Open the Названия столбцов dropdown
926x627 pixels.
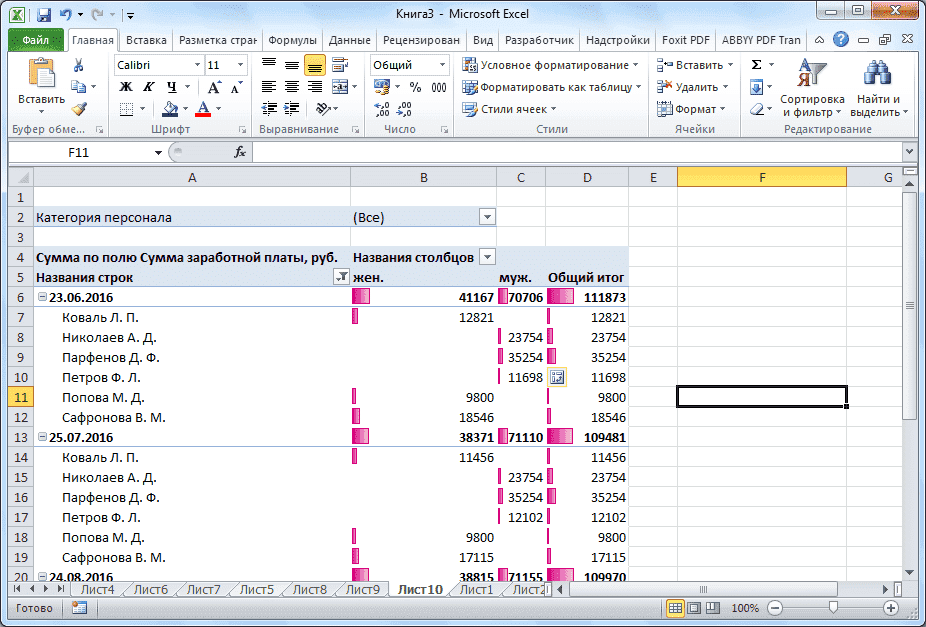[x=487, y=257]
